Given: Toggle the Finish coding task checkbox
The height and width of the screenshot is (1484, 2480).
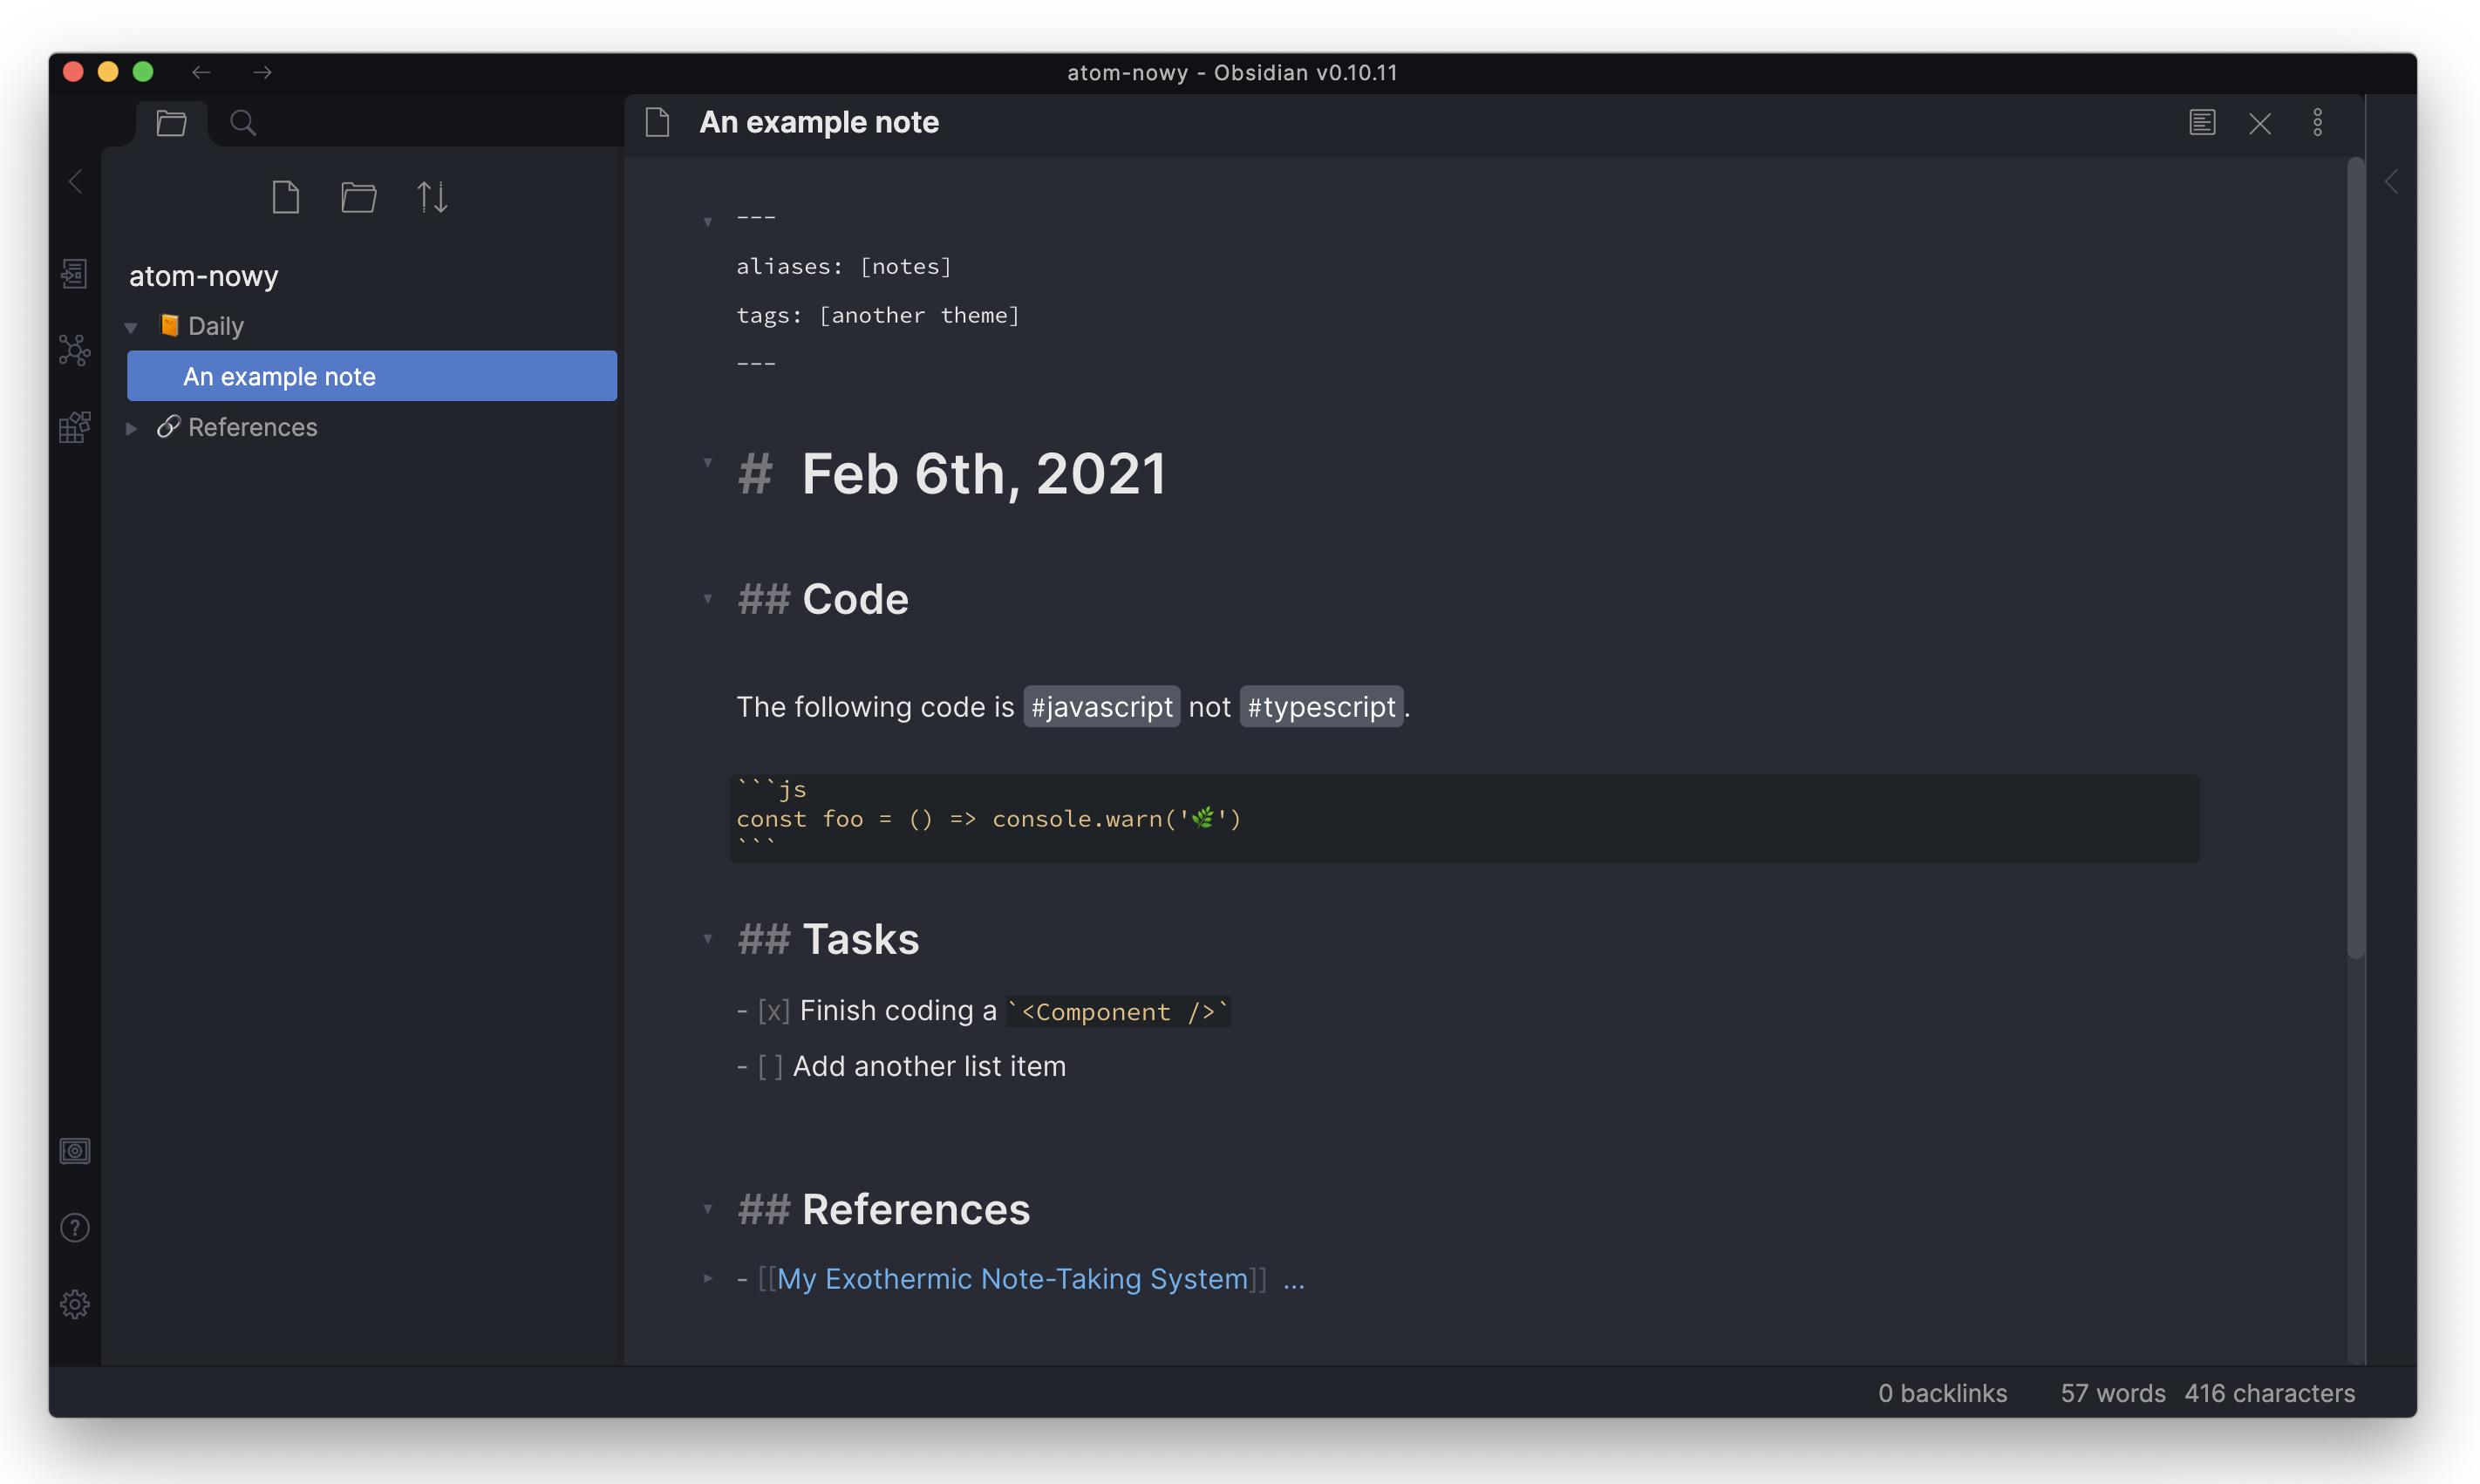Looking at the screenshot, I should (x=774, y=1011).
